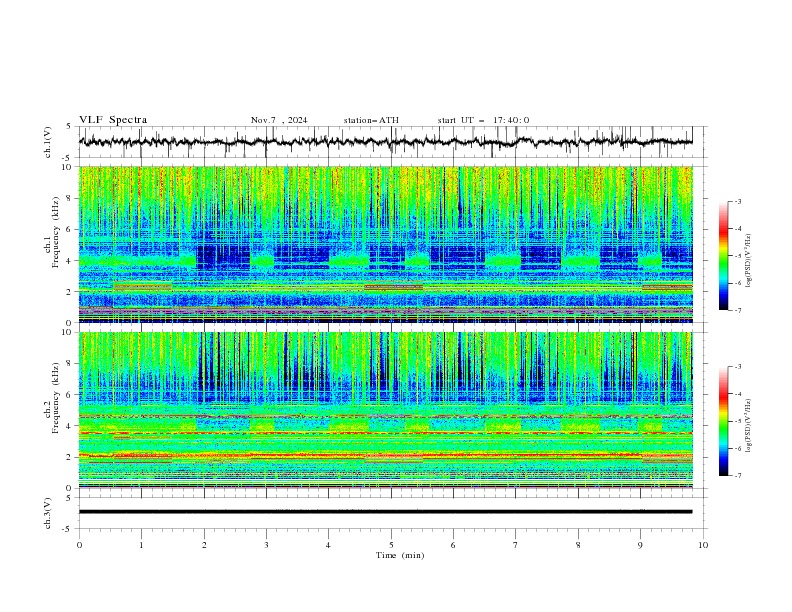The width and height of the screenshot is (792, 612).
Task: Click the ch.1 spectrogram panel
Action: click(x=385, y=244)
